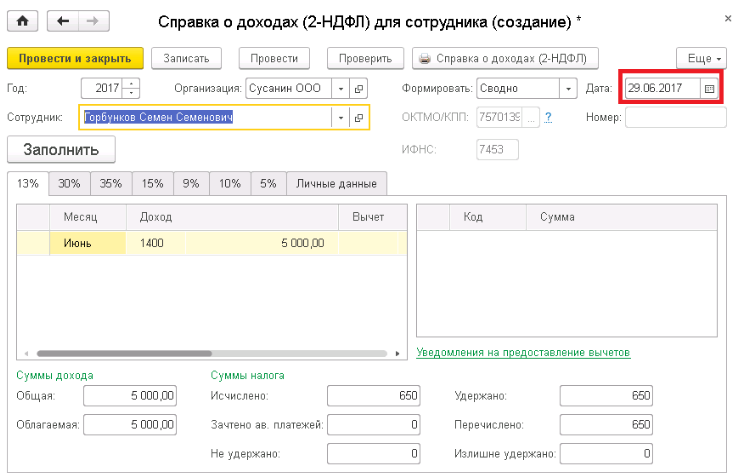Click the Провести button

274,58
